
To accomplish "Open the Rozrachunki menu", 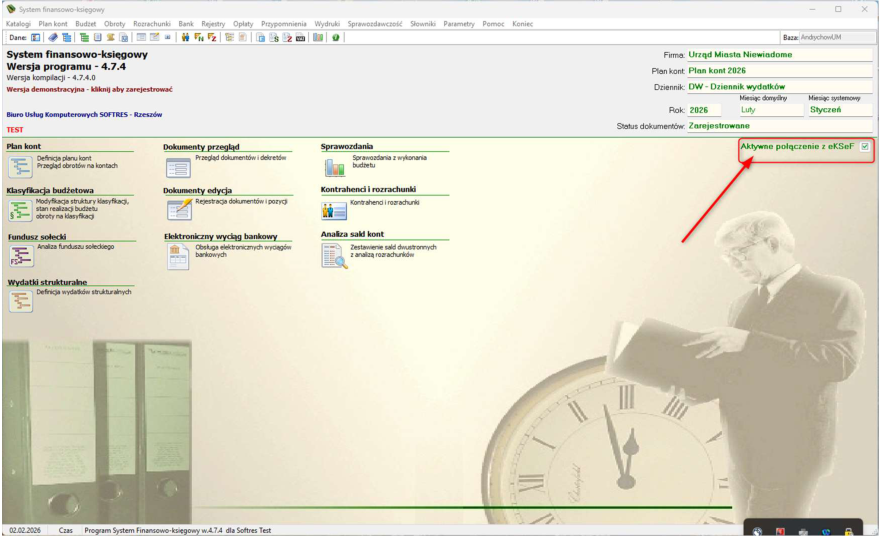I will pos(152,24).
